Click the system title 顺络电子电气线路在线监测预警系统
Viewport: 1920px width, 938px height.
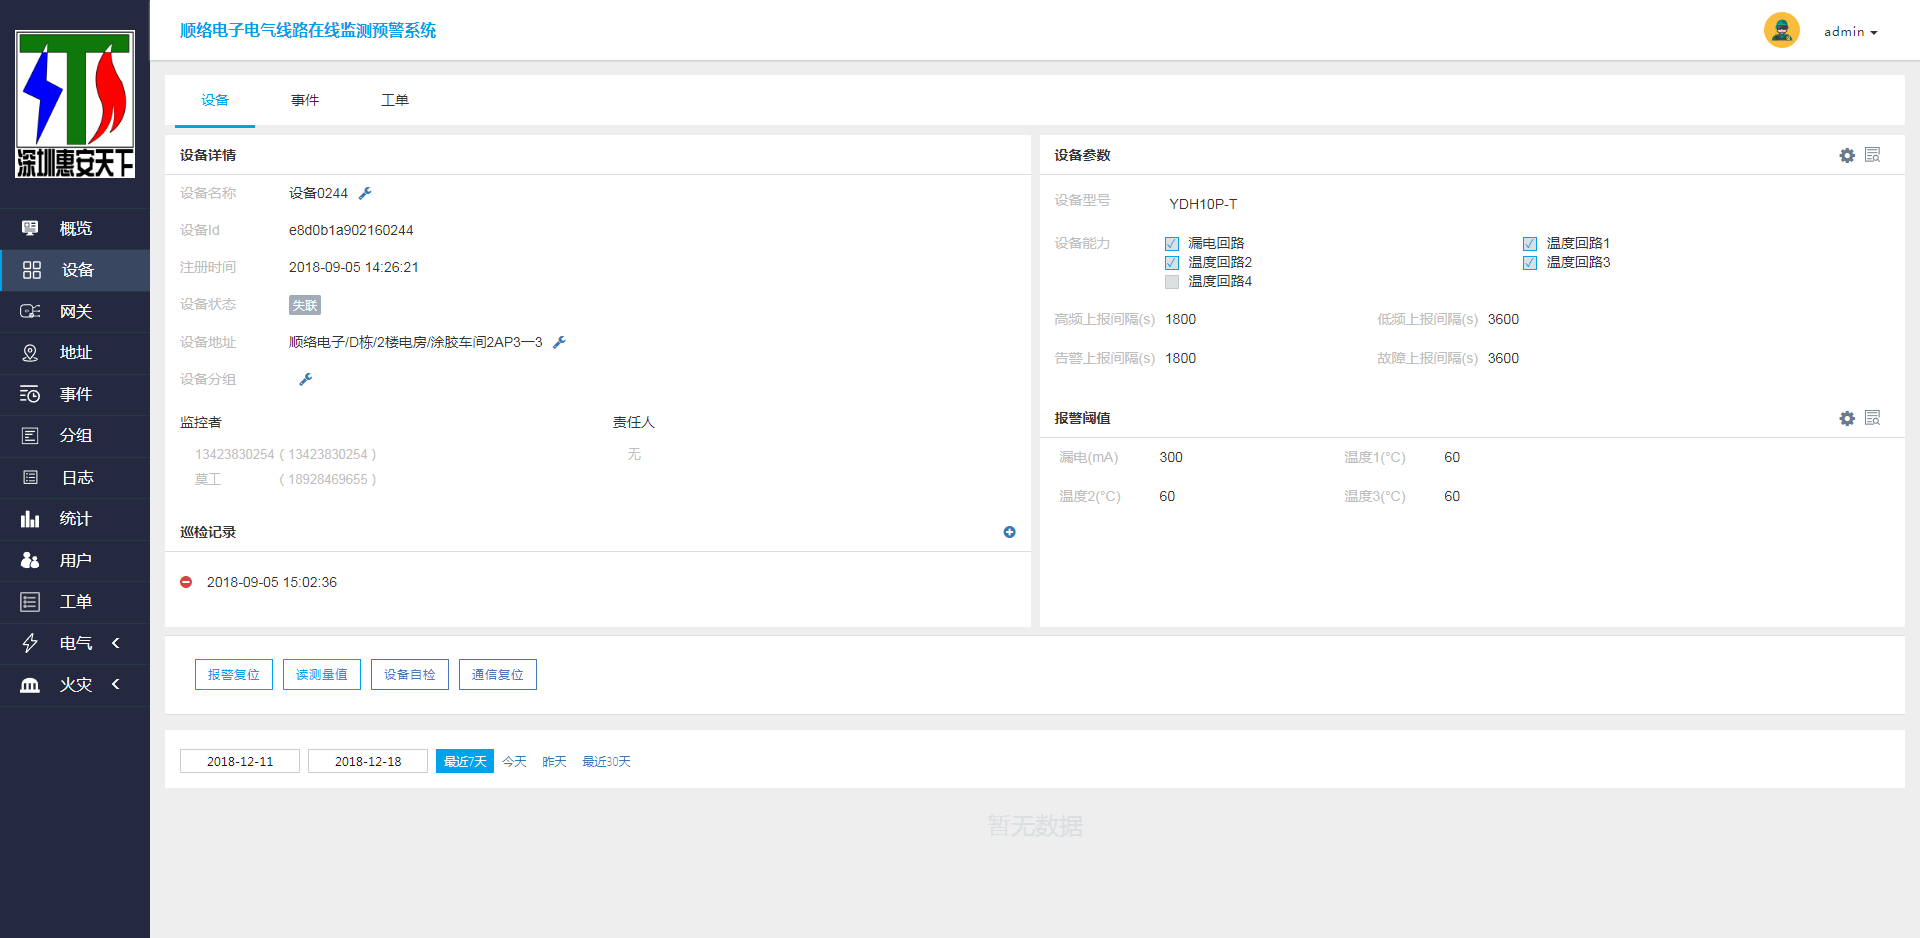click(308, 31)
